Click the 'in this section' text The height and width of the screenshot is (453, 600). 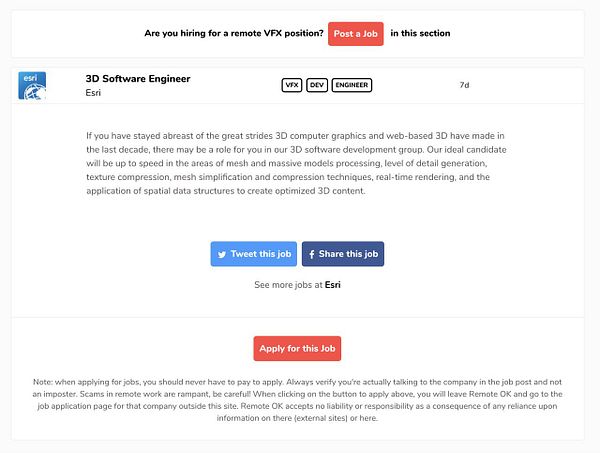pyautogui.click(x=420, y=33)
